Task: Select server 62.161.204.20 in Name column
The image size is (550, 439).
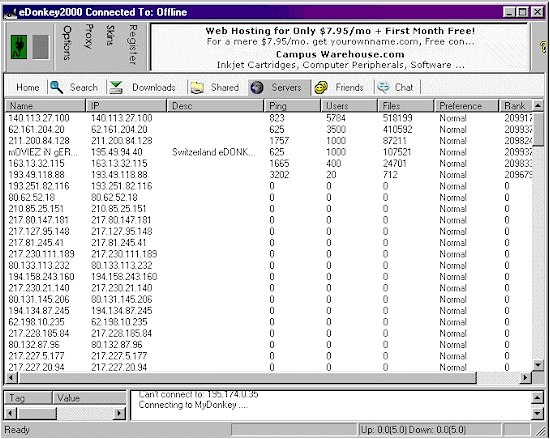Action: coord(36,129)
